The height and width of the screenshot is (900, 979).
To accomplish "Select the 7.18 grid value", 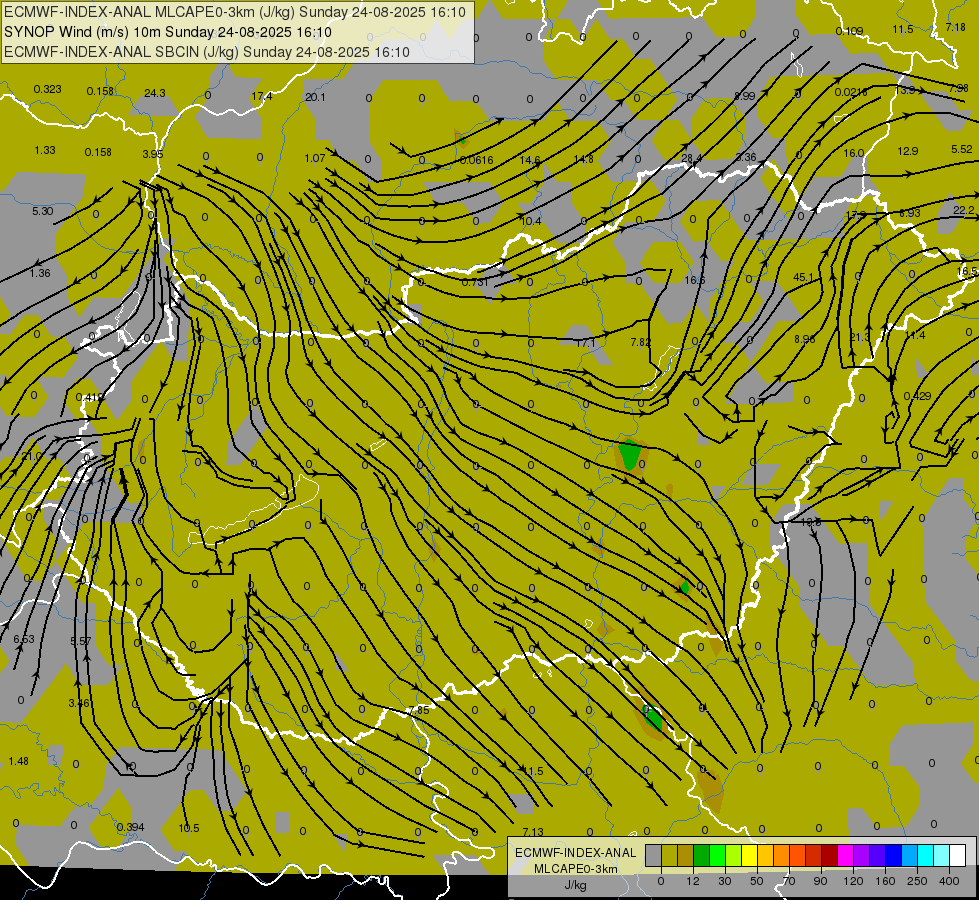I will tap(955, 27).
